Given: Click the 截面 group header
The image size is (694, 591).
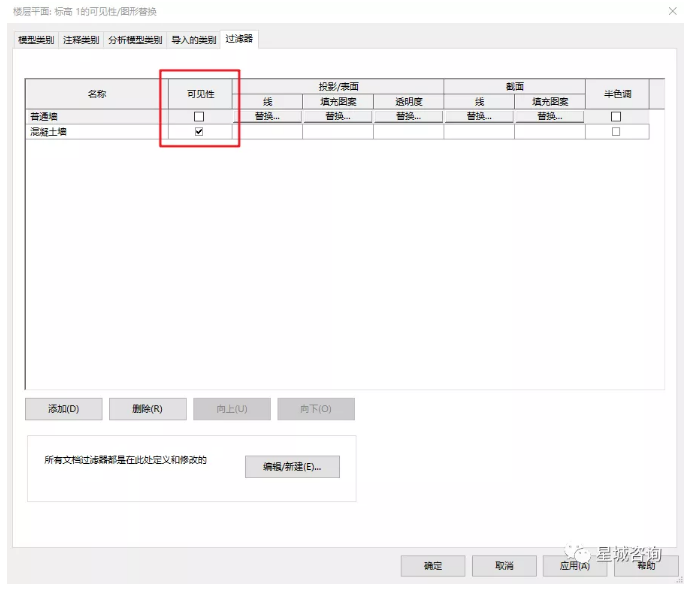Looking at the screenshot, I should tap(515, 86).
